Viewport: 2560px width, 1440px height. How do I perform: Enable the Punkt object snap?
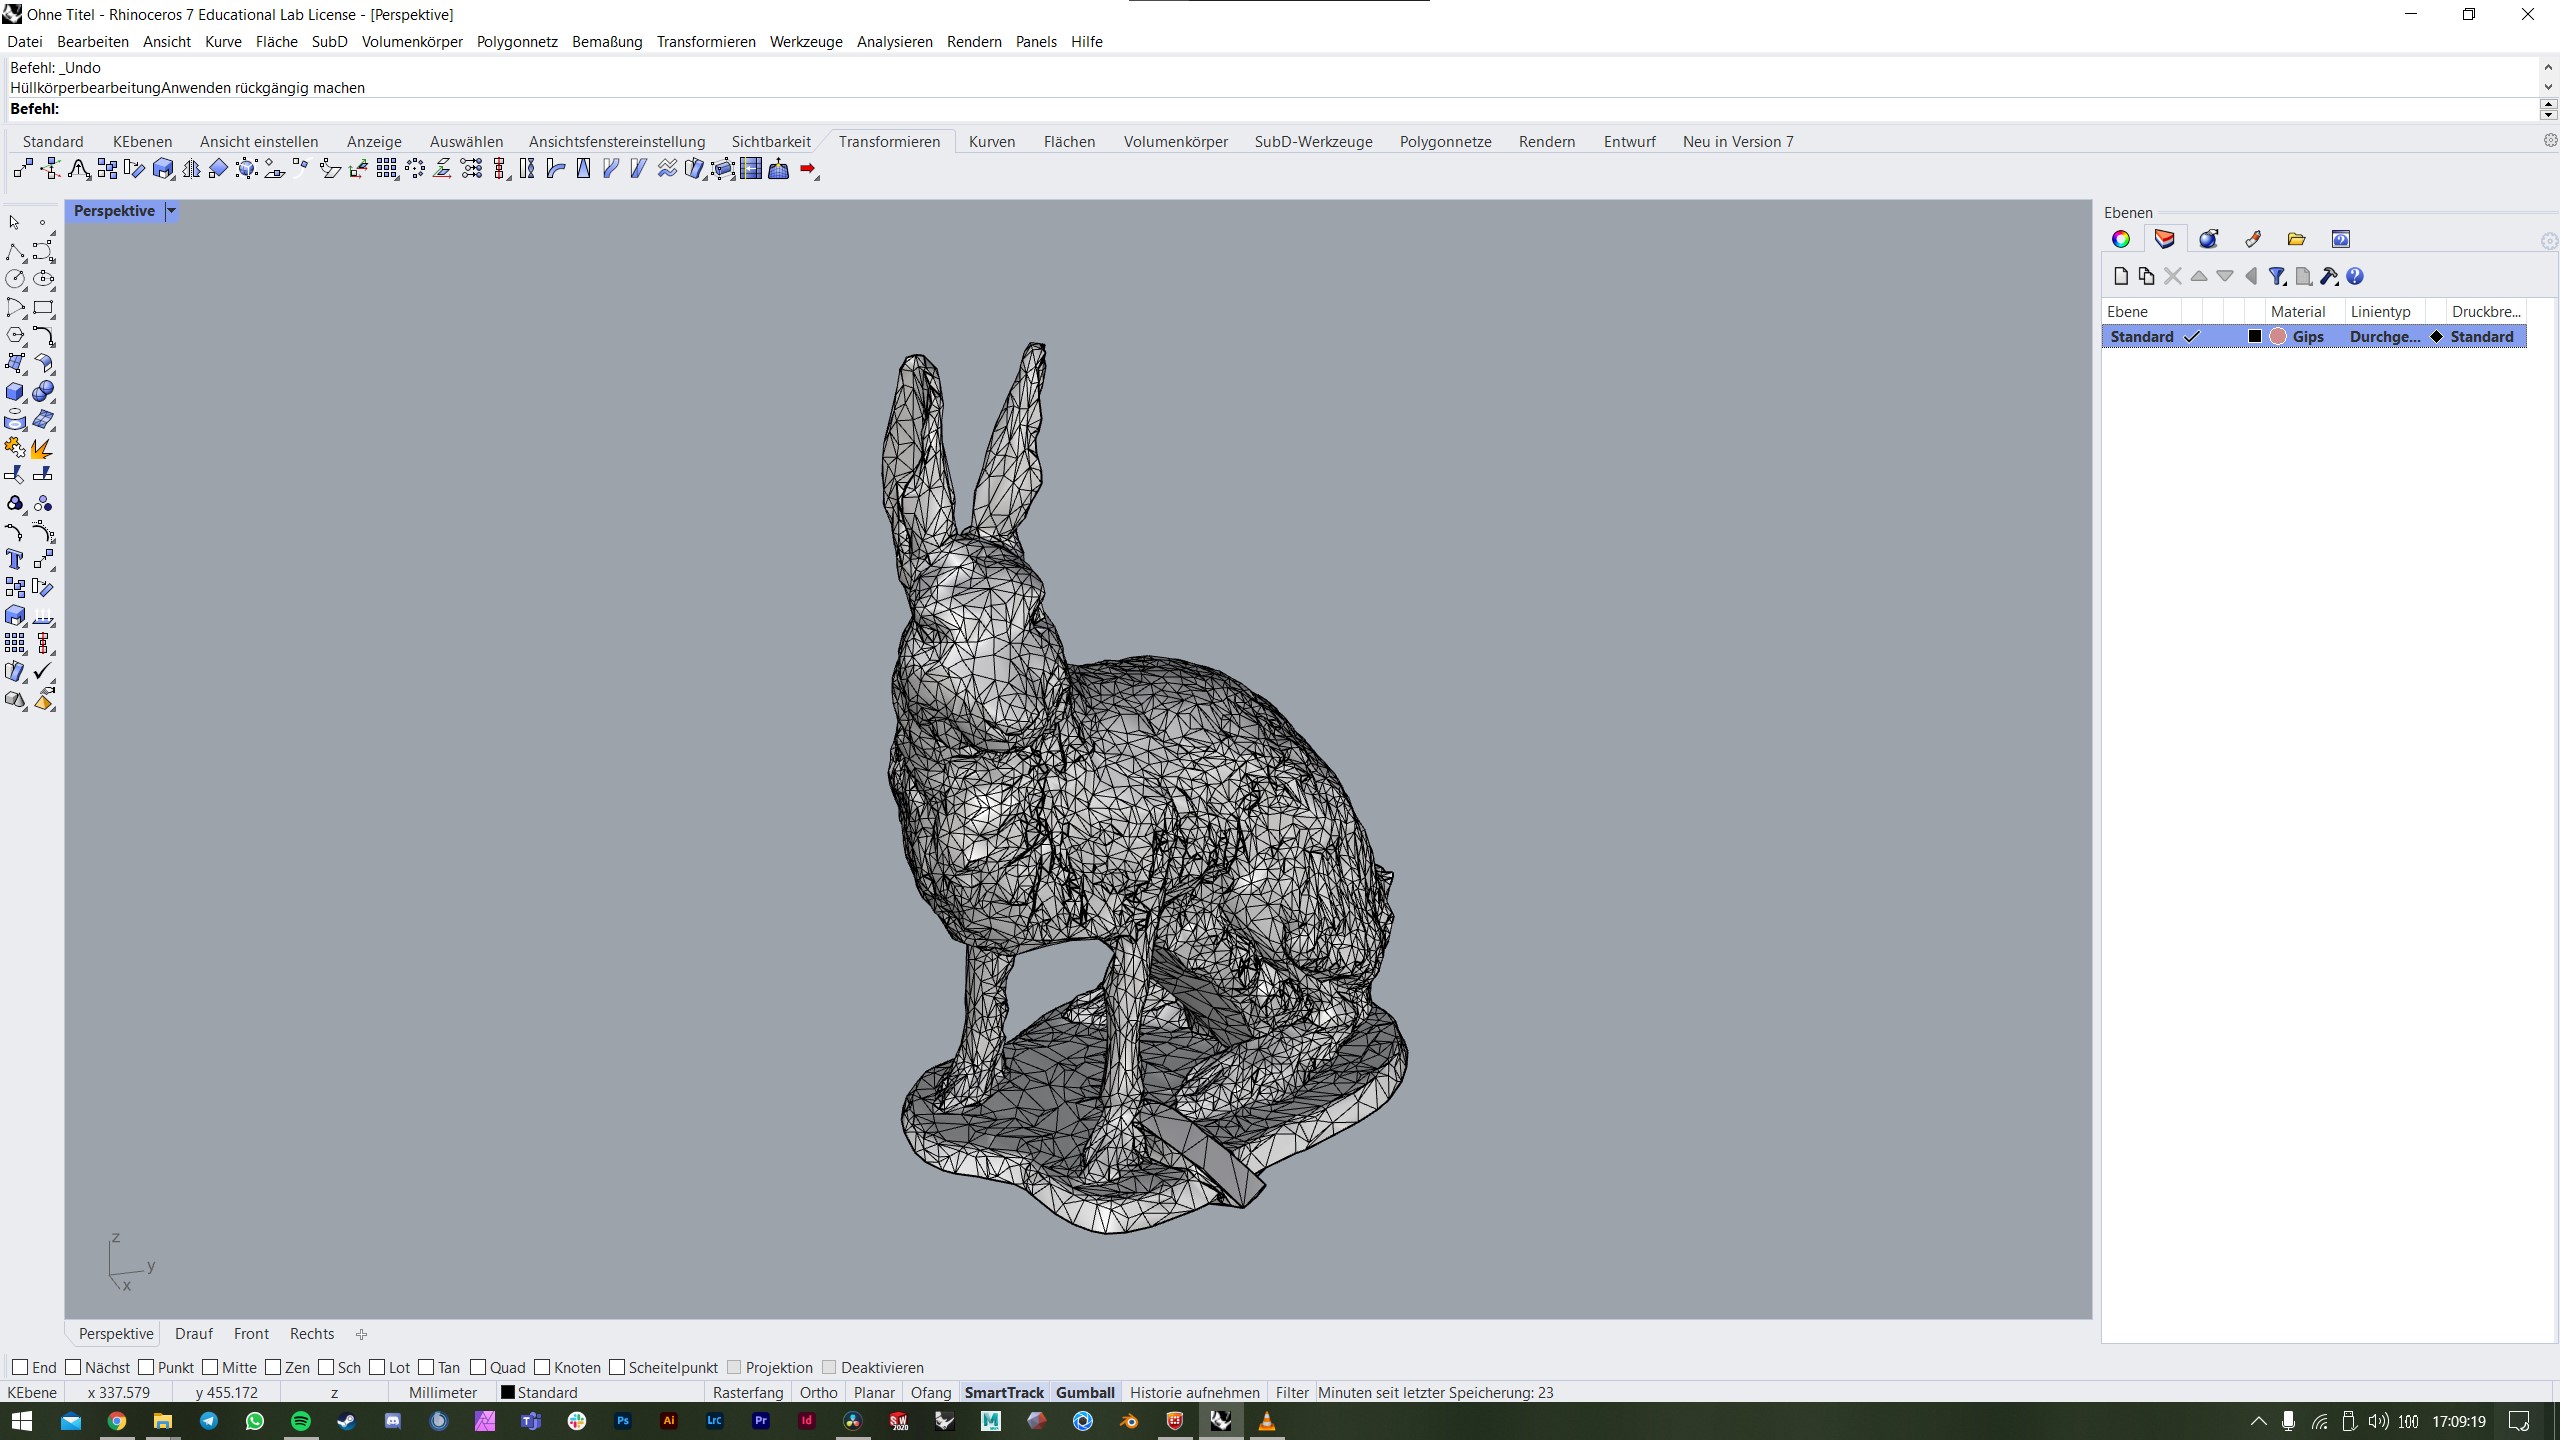click(x=146, y=1367)
